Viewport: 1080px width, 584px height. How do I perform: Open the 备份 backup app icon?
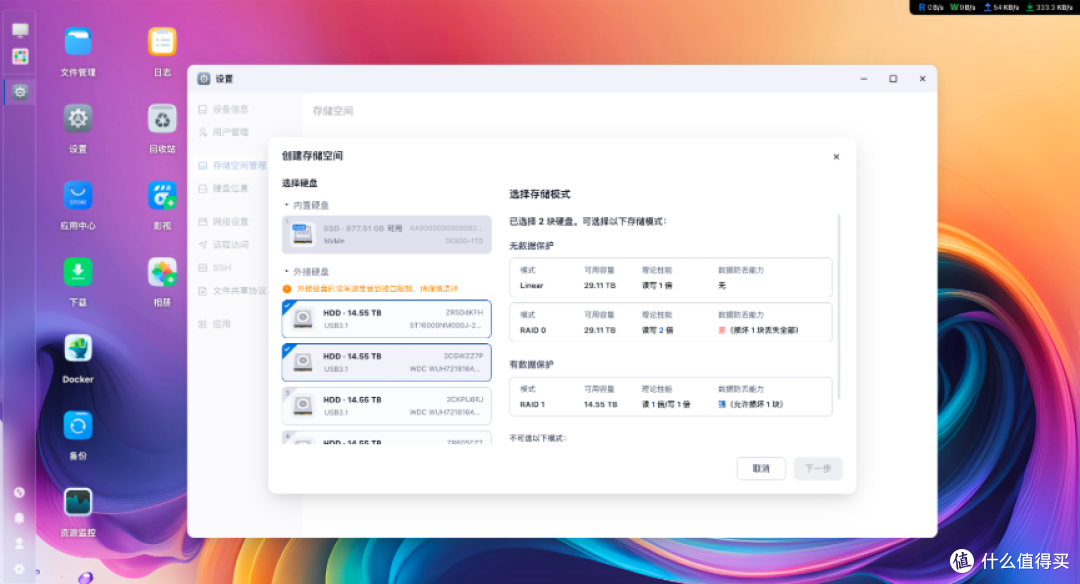pyautogui.click(x=78, y=426)
